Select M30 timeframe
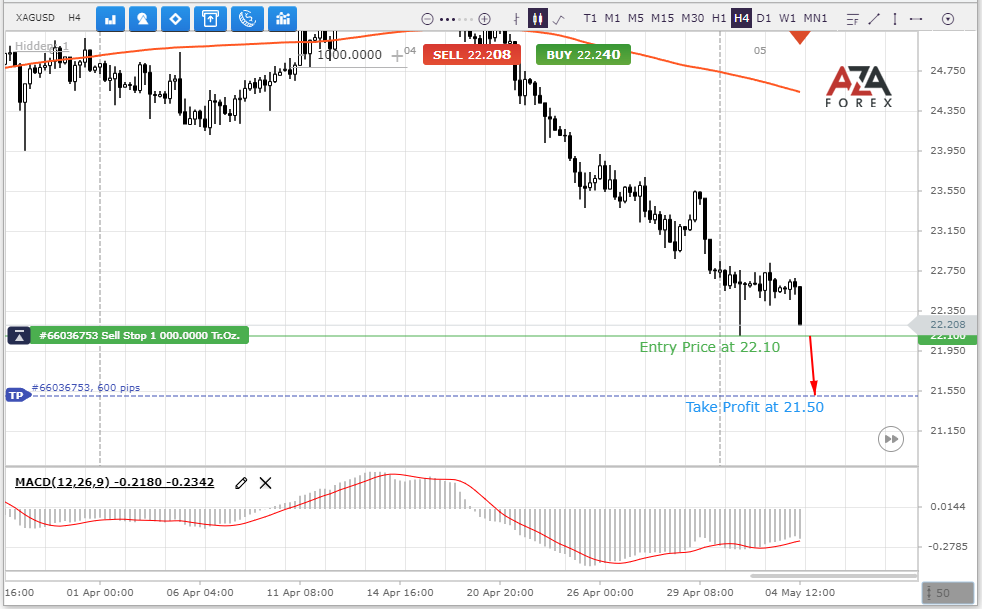 tap(692, 18)
